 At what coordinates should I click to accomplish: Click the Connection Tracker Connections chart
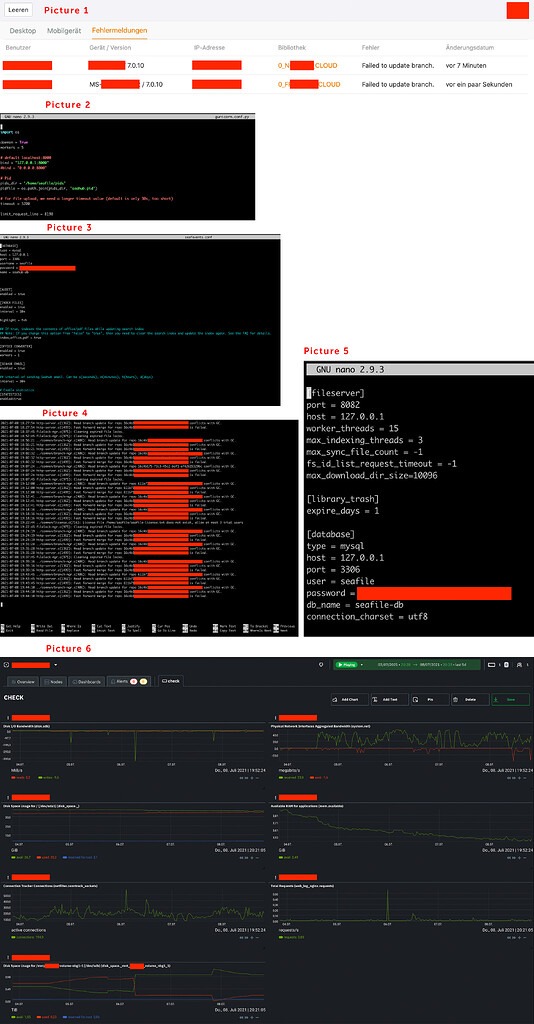(x=136, y=905)
